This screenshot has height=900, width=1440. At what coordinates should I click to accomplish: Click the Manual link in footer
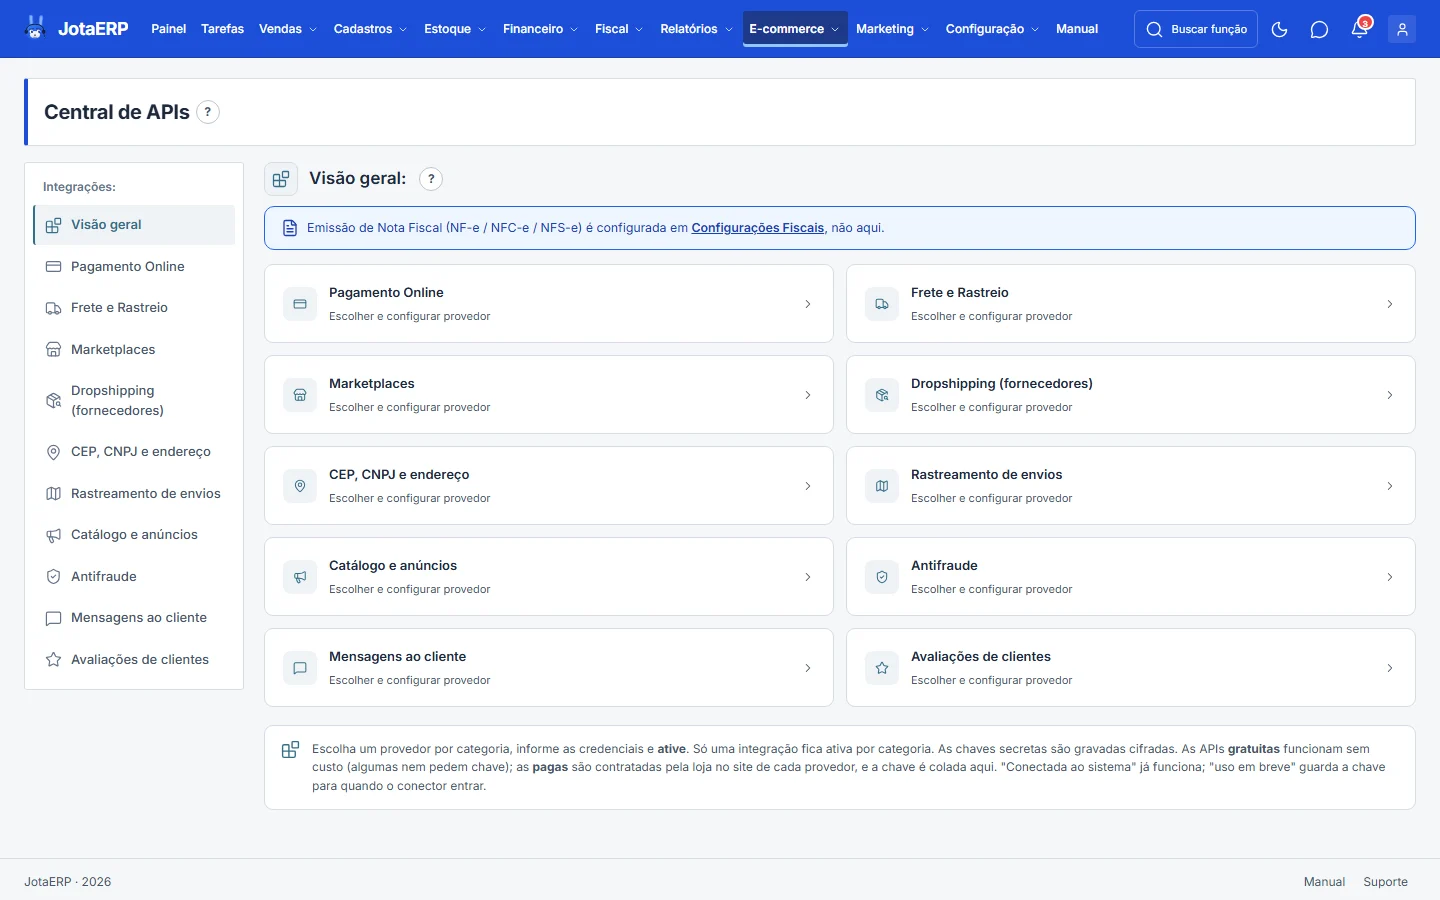coord(1324,882)
